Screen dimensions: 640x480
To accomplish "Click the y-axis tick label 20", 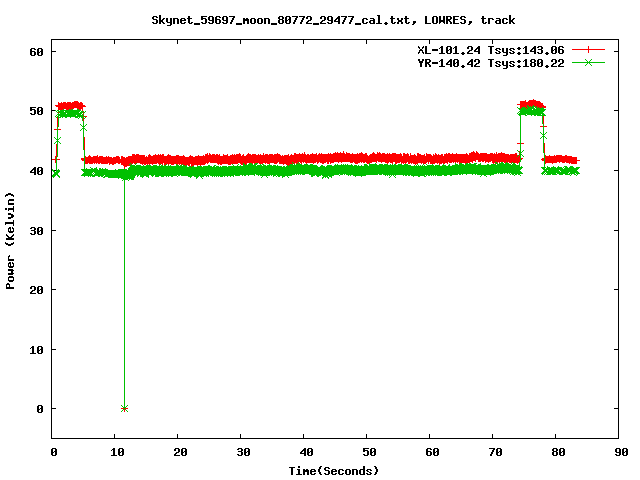I will (36, 290).
